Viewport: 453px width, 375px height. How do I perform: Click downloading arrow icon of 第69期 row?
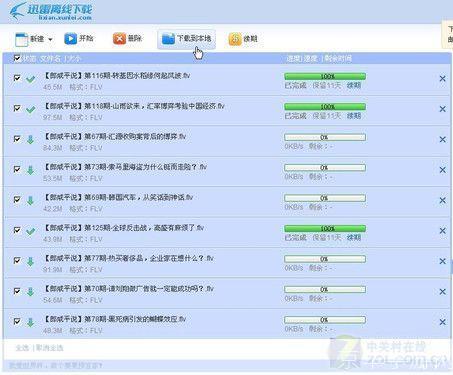30,201
